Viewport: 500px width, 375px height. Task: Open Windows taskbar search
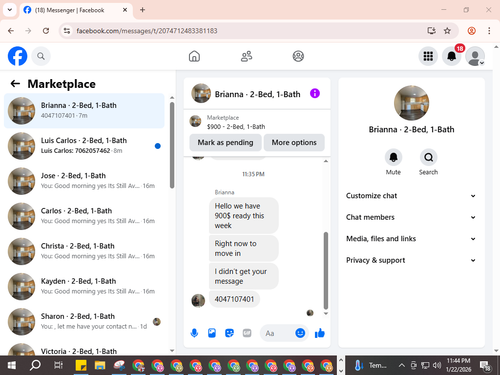35,365
